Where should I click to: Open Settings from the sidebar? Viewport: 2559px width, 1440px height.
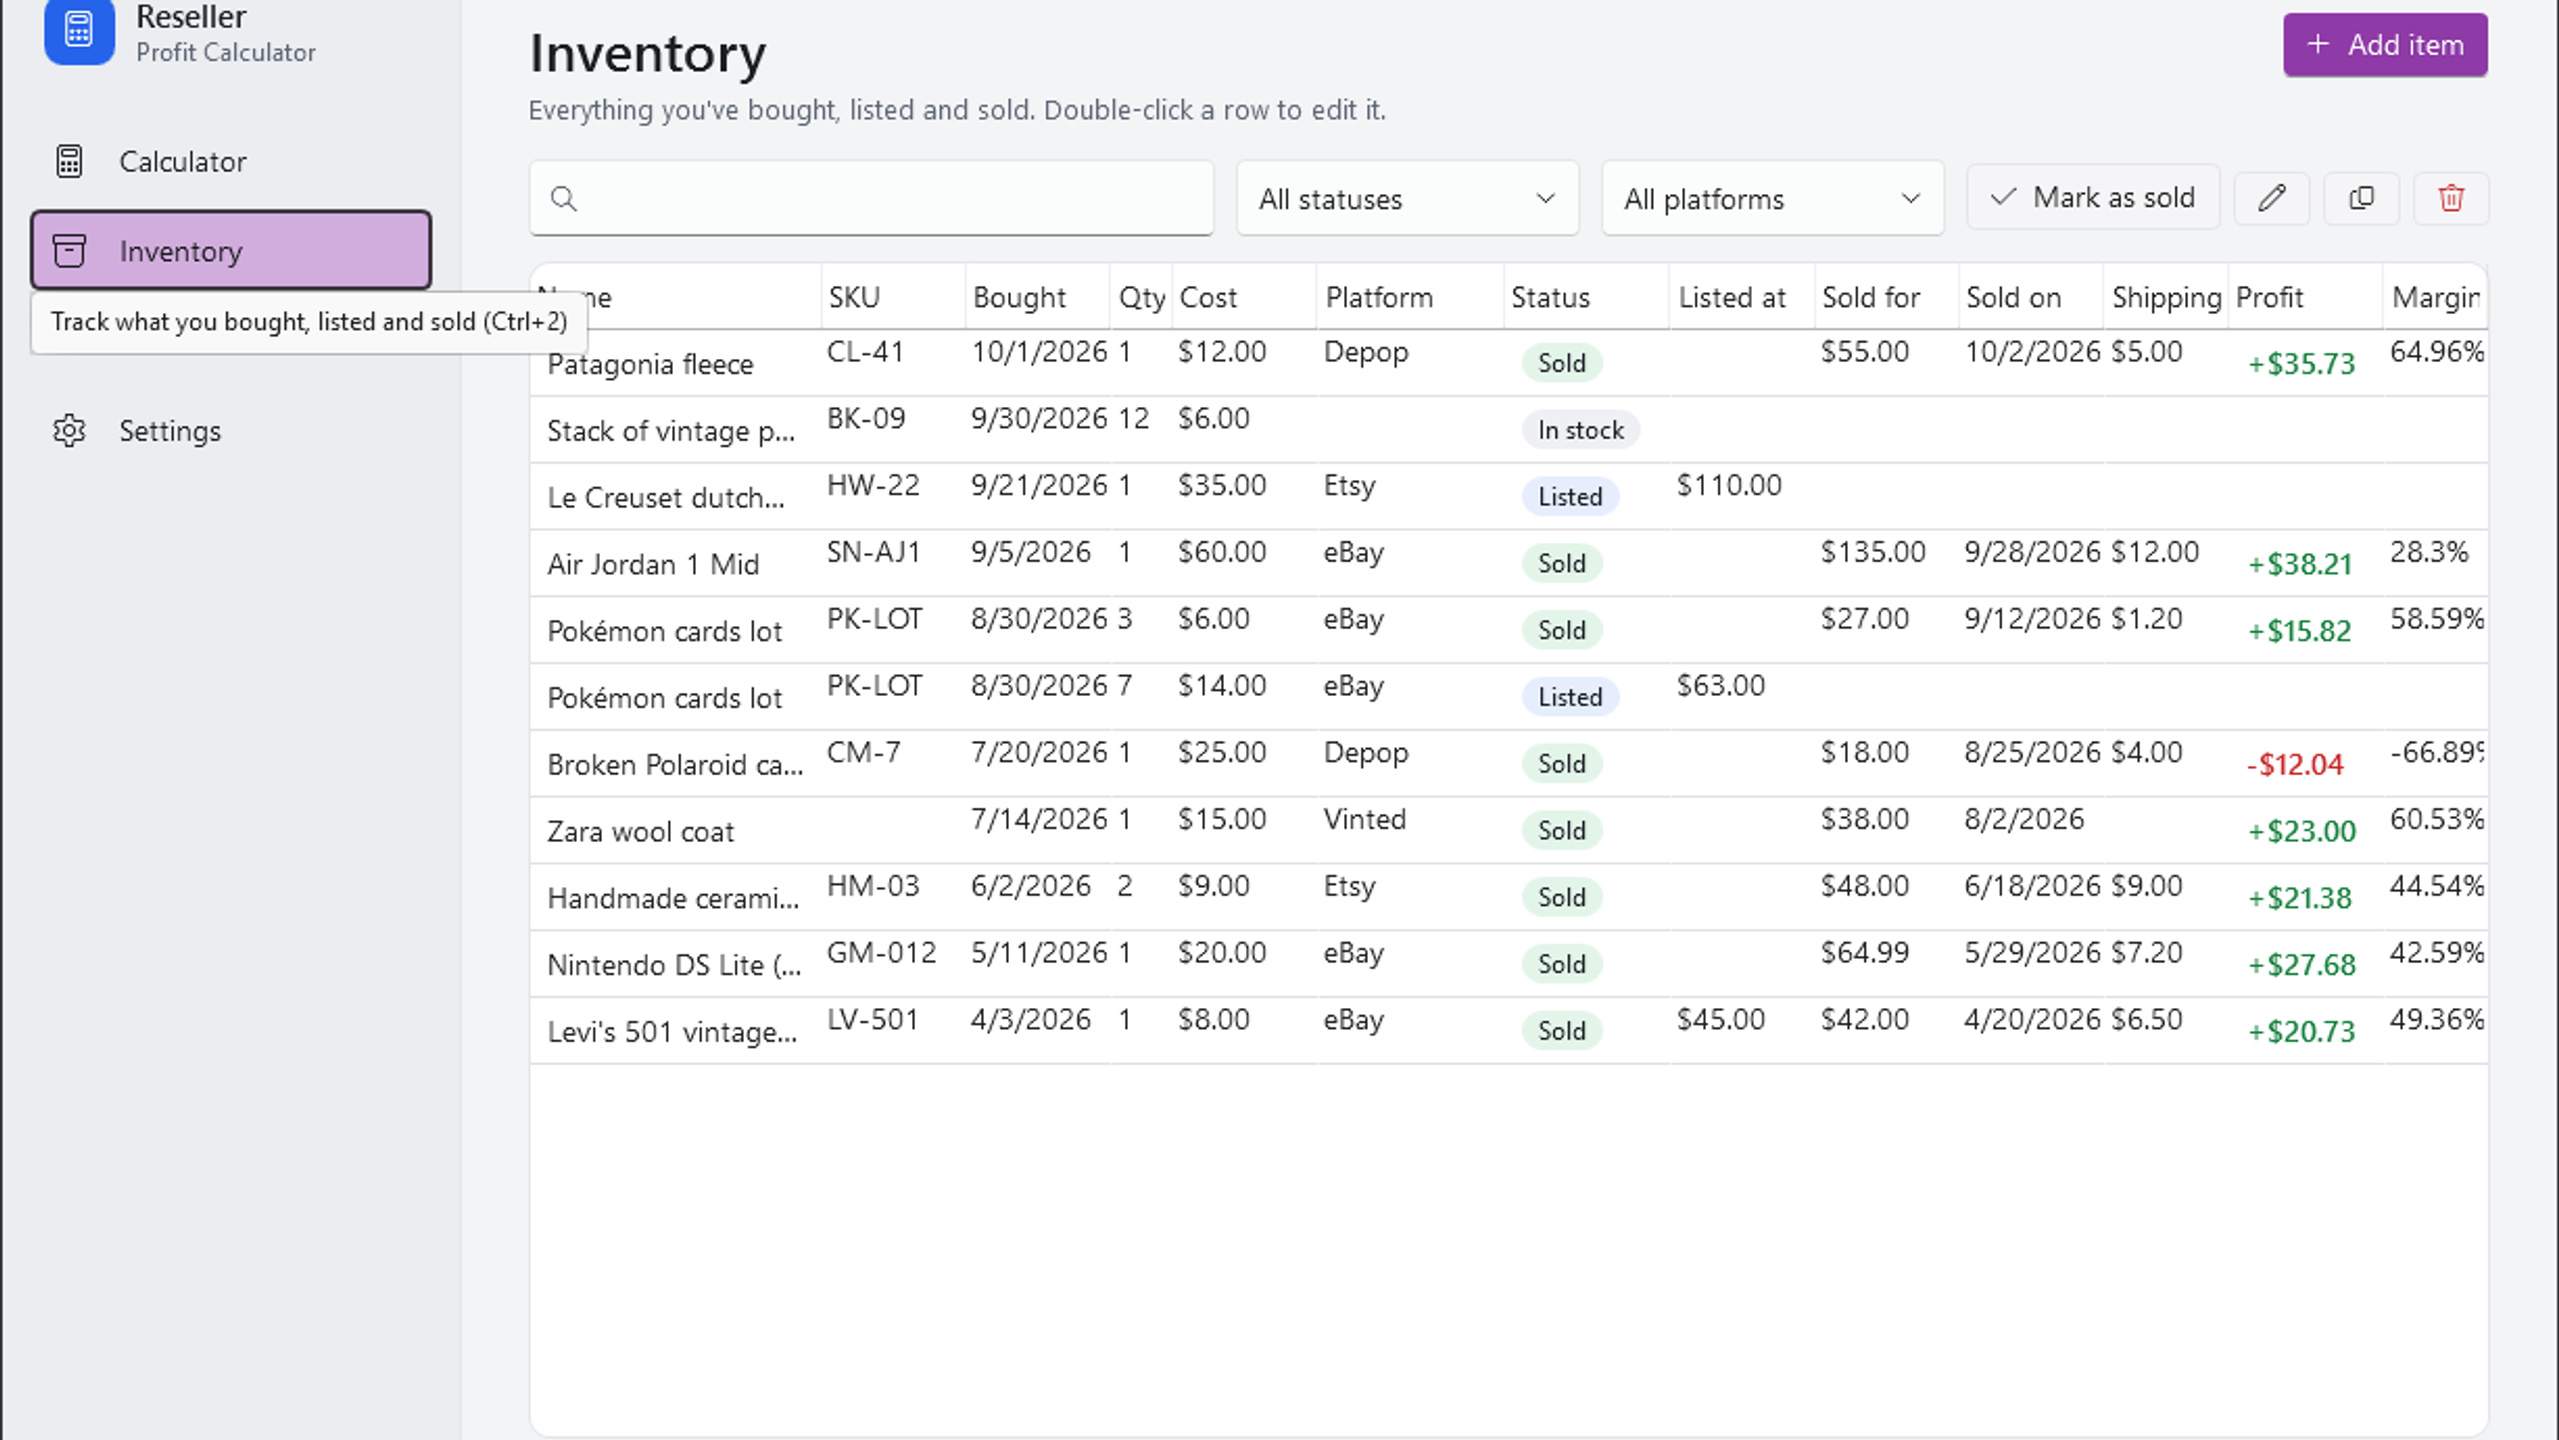click(231, 430)
